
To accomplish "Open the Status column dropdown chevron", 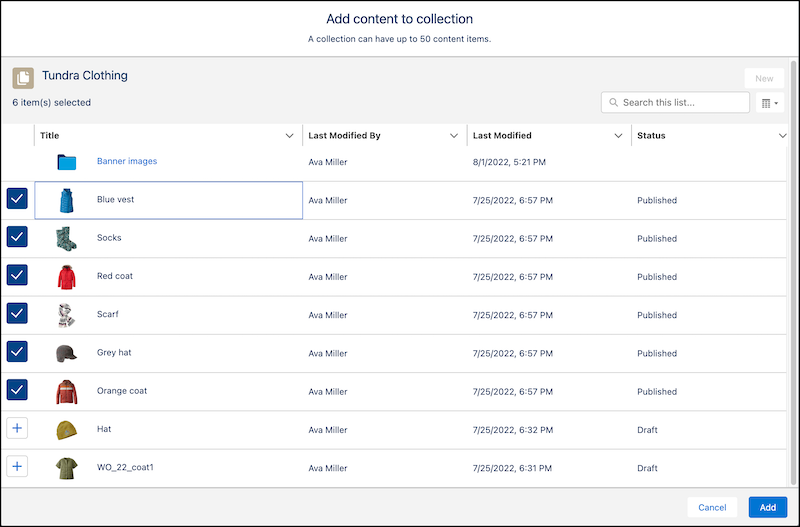I will [x=782, y=136].
